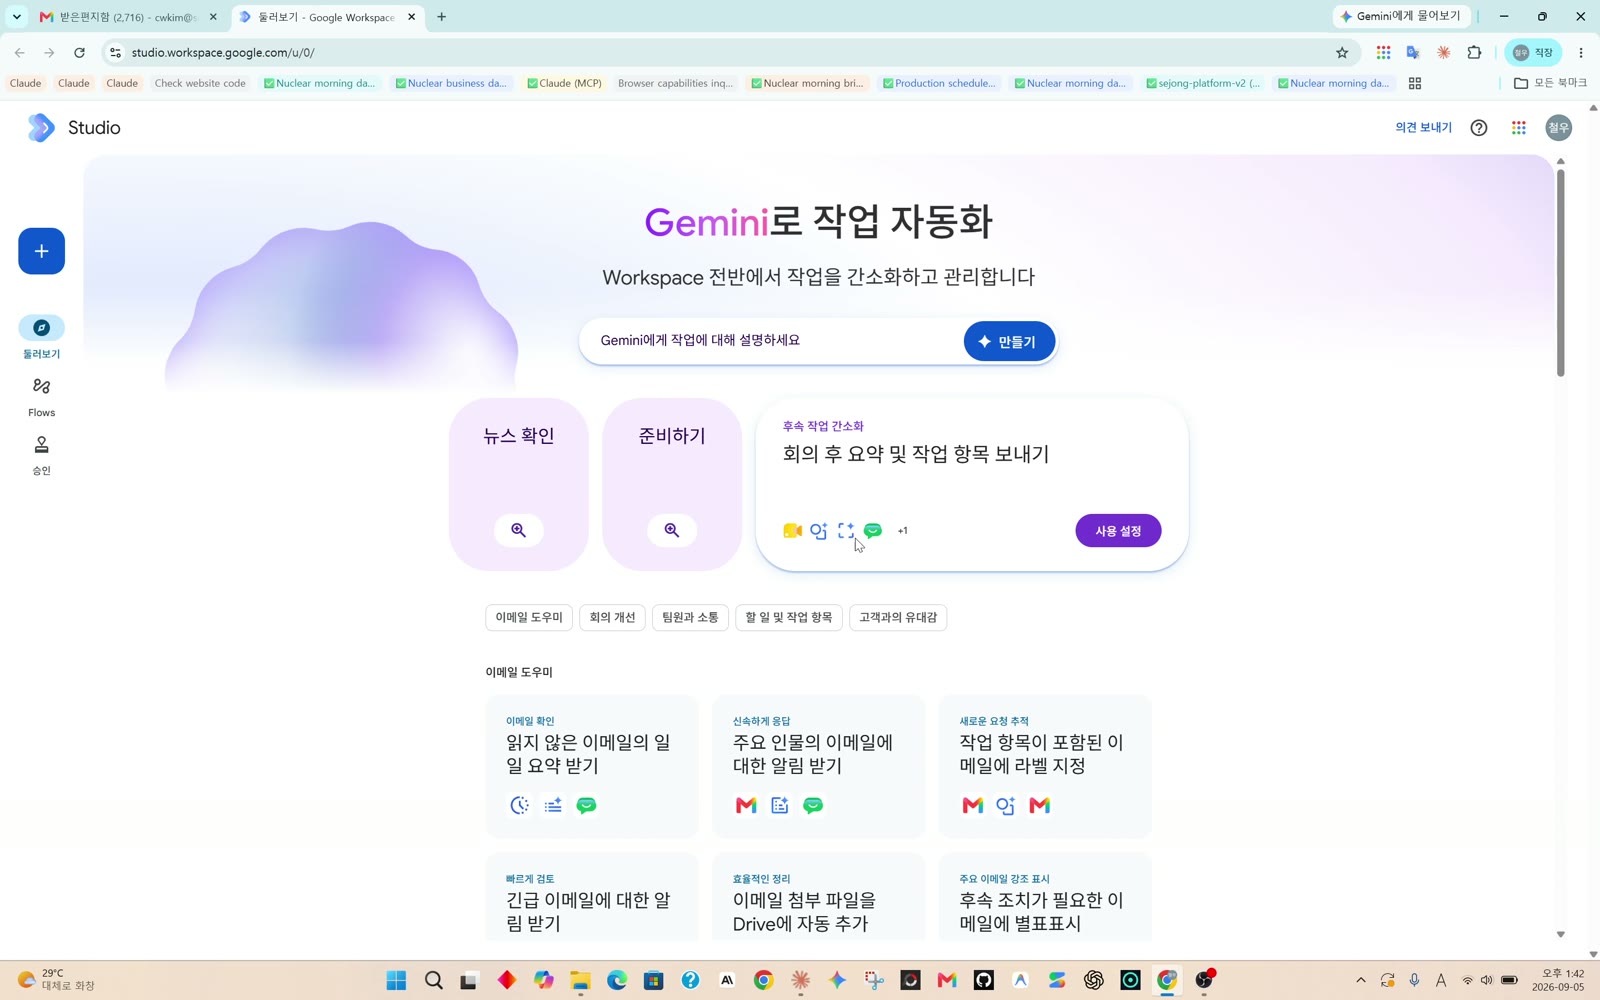Click the 사용 설정 button

click(1118, 531)
